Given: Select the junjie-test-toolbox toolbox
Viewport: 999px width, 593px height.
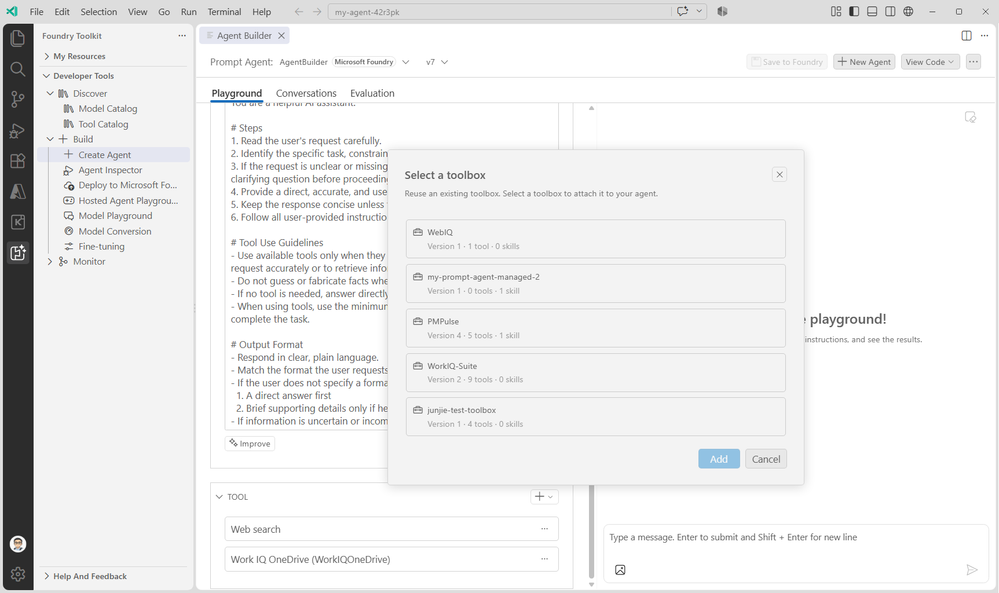Looking at the screenshot, I should (x=595, y=417).
